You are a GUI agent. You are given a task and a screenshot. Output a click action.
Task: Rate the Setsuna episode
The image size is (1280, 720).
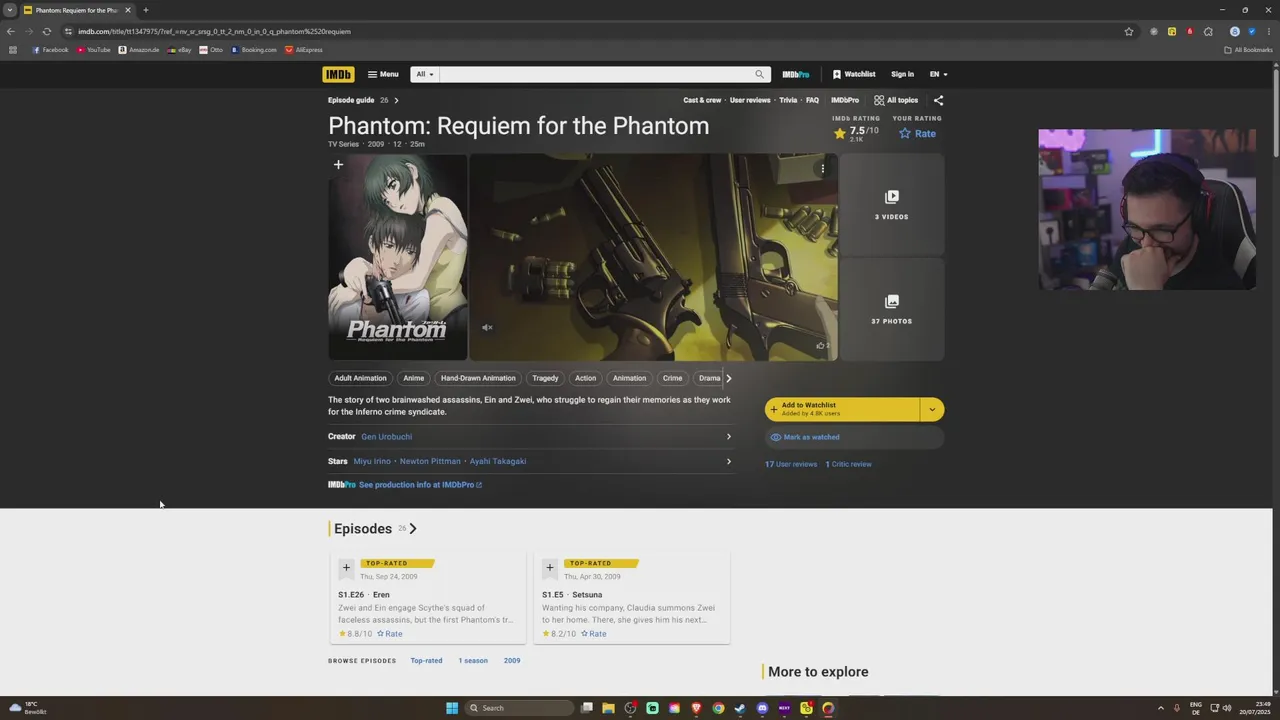[593, 634]
